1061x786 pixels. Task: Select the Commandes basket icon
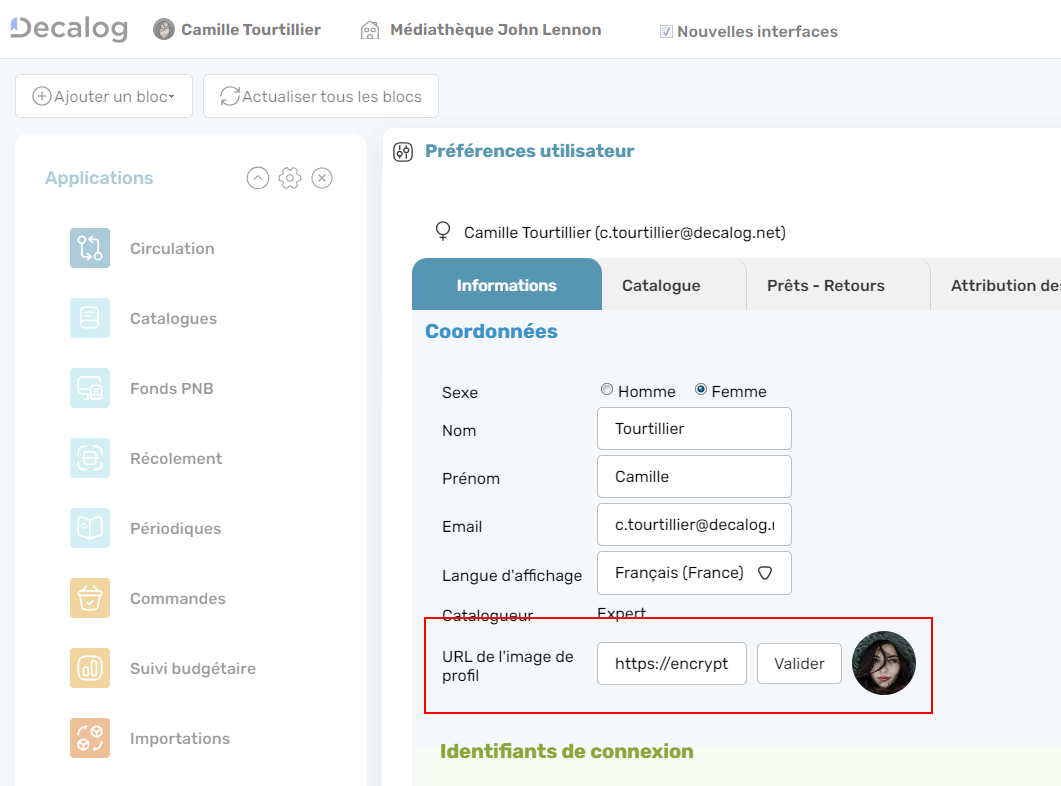[x=88, y=598]
